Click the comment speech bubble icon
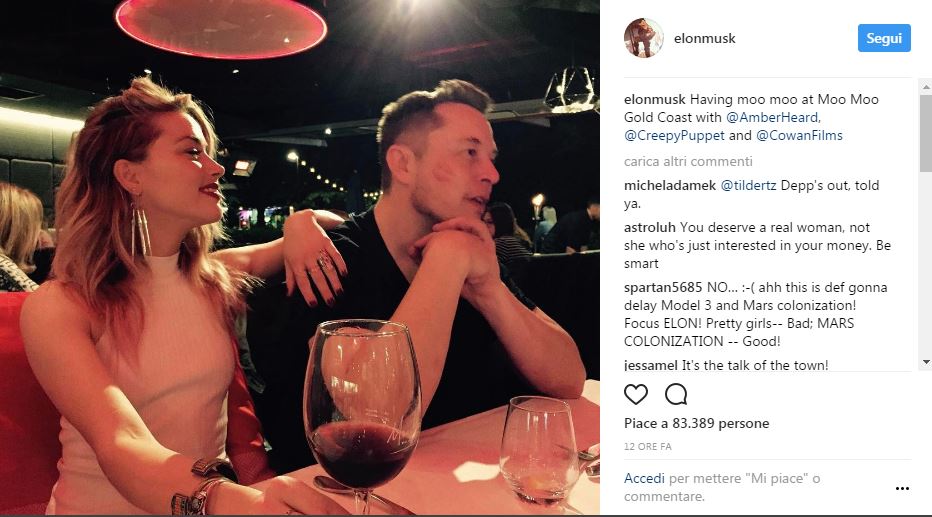 pos(676,394)
